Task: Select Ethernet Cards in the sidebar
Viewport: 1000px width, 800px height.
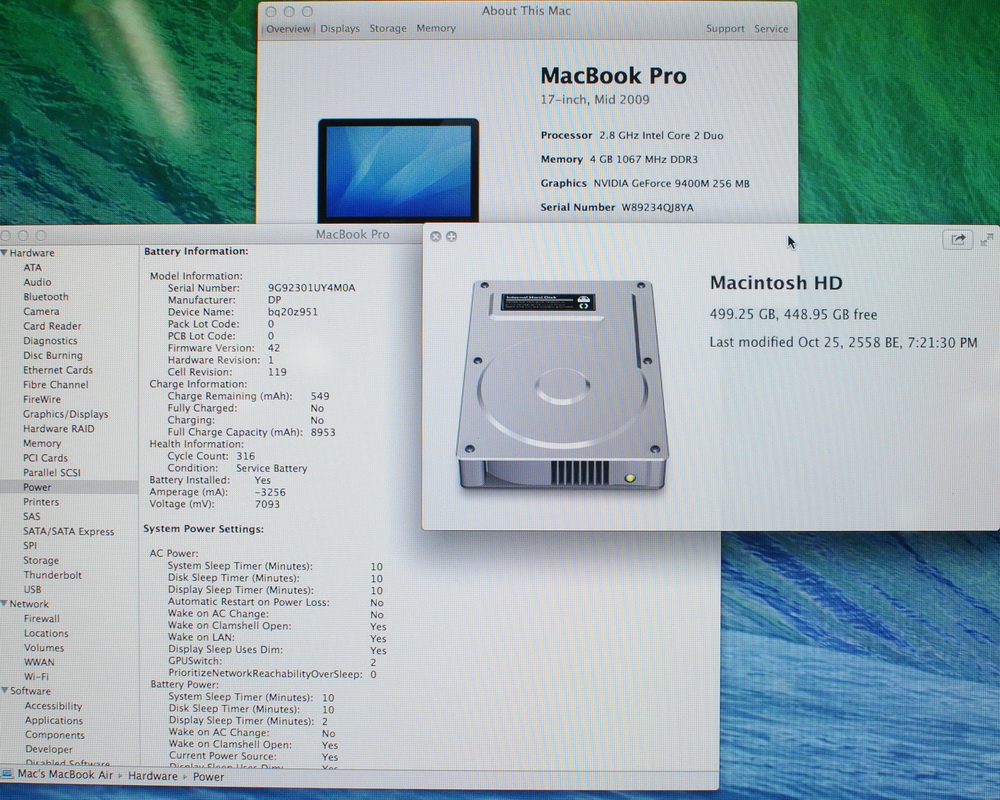Action: pos(58,370)
